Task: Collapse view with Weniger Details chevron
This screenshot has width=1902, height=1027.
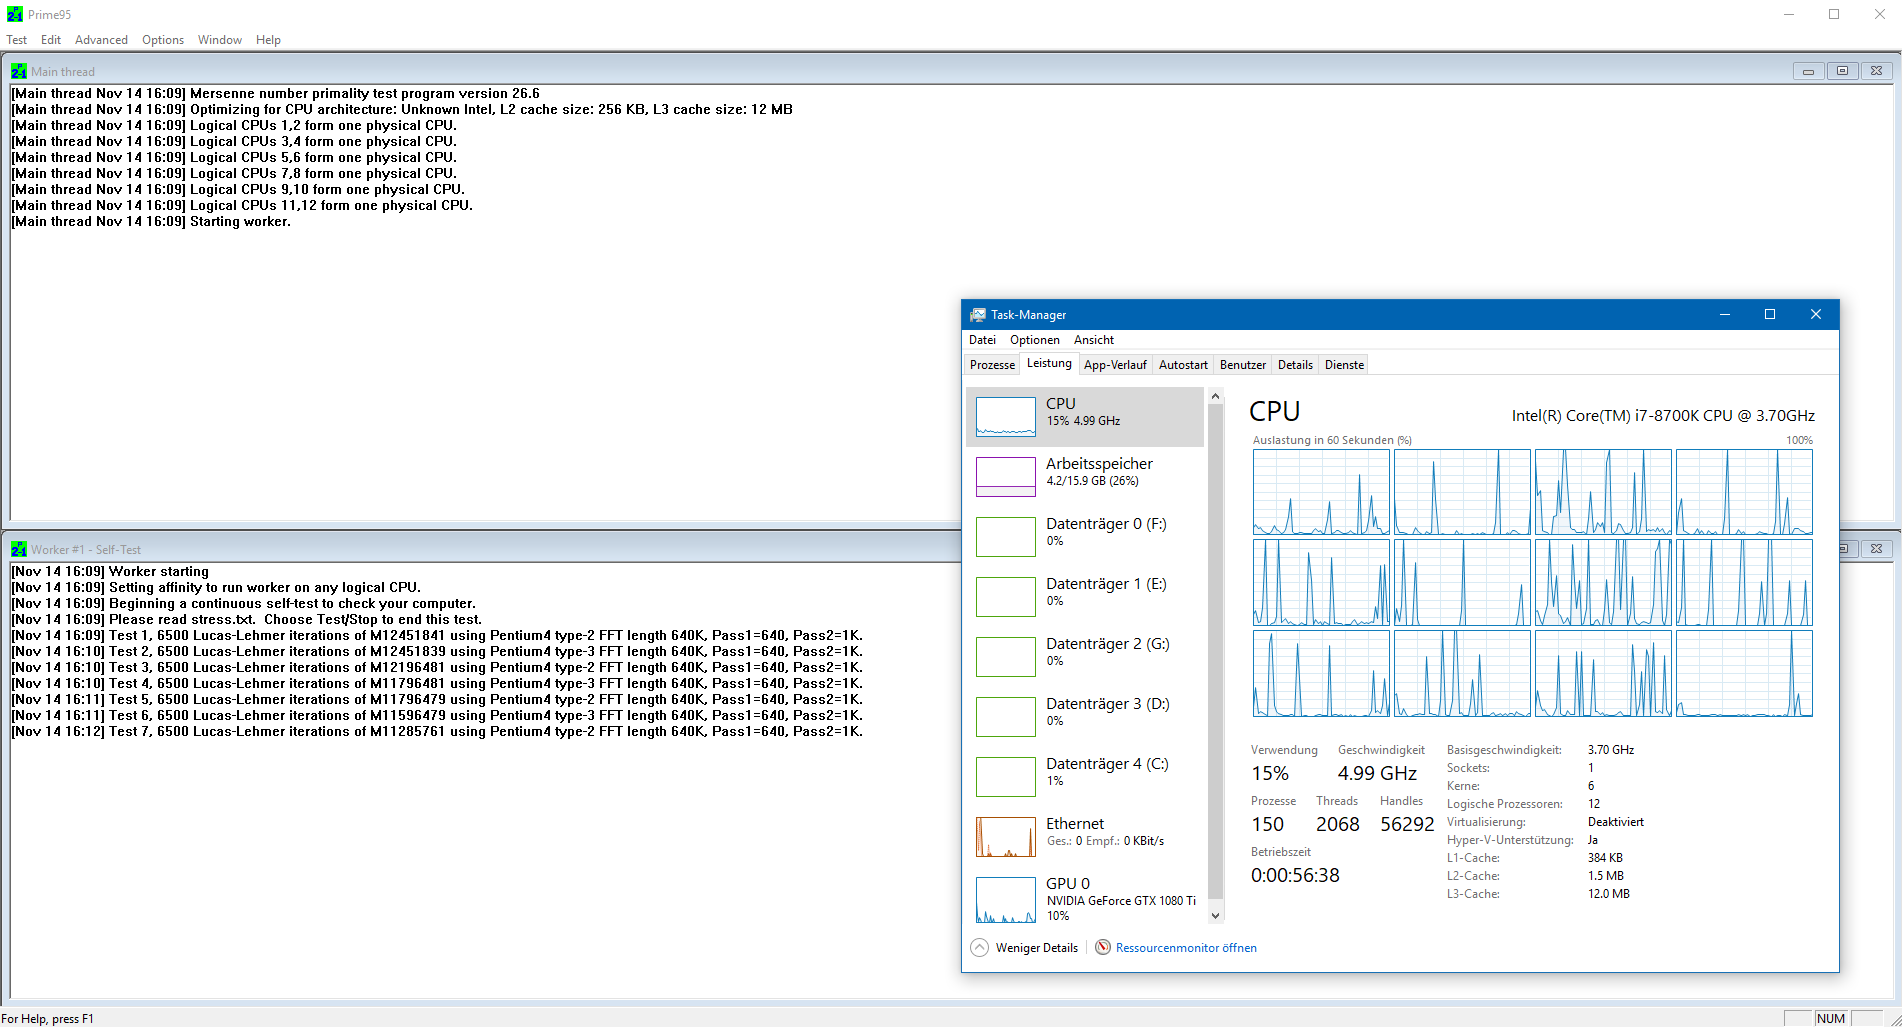Action: coord(980,947)
